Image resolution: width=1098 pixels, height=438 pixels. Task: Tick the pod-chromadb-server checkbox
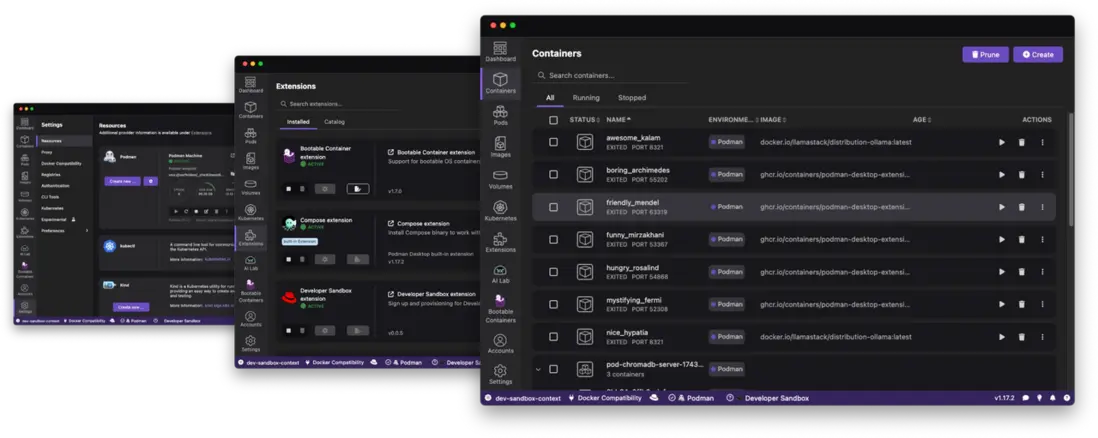(553, 369)
